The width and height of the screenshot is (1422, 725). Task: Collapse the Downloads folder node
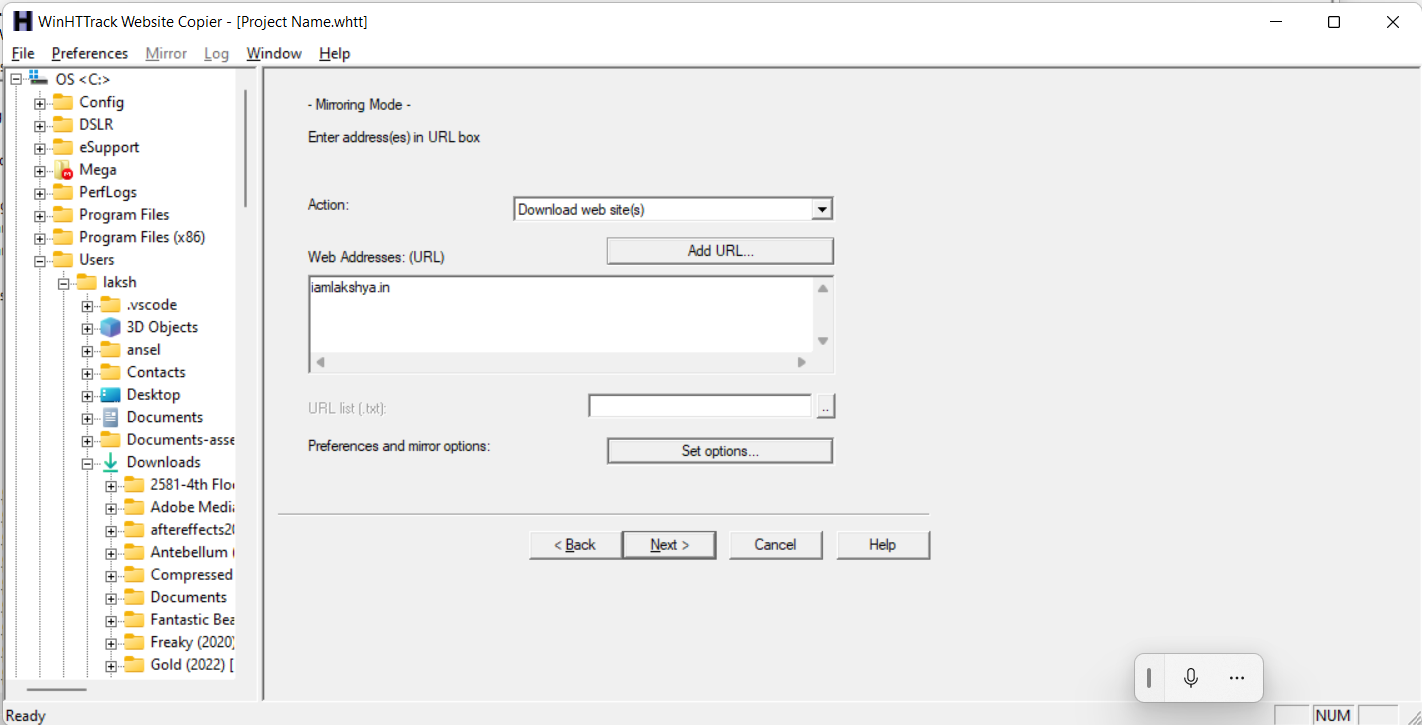(x=87, y=463)
